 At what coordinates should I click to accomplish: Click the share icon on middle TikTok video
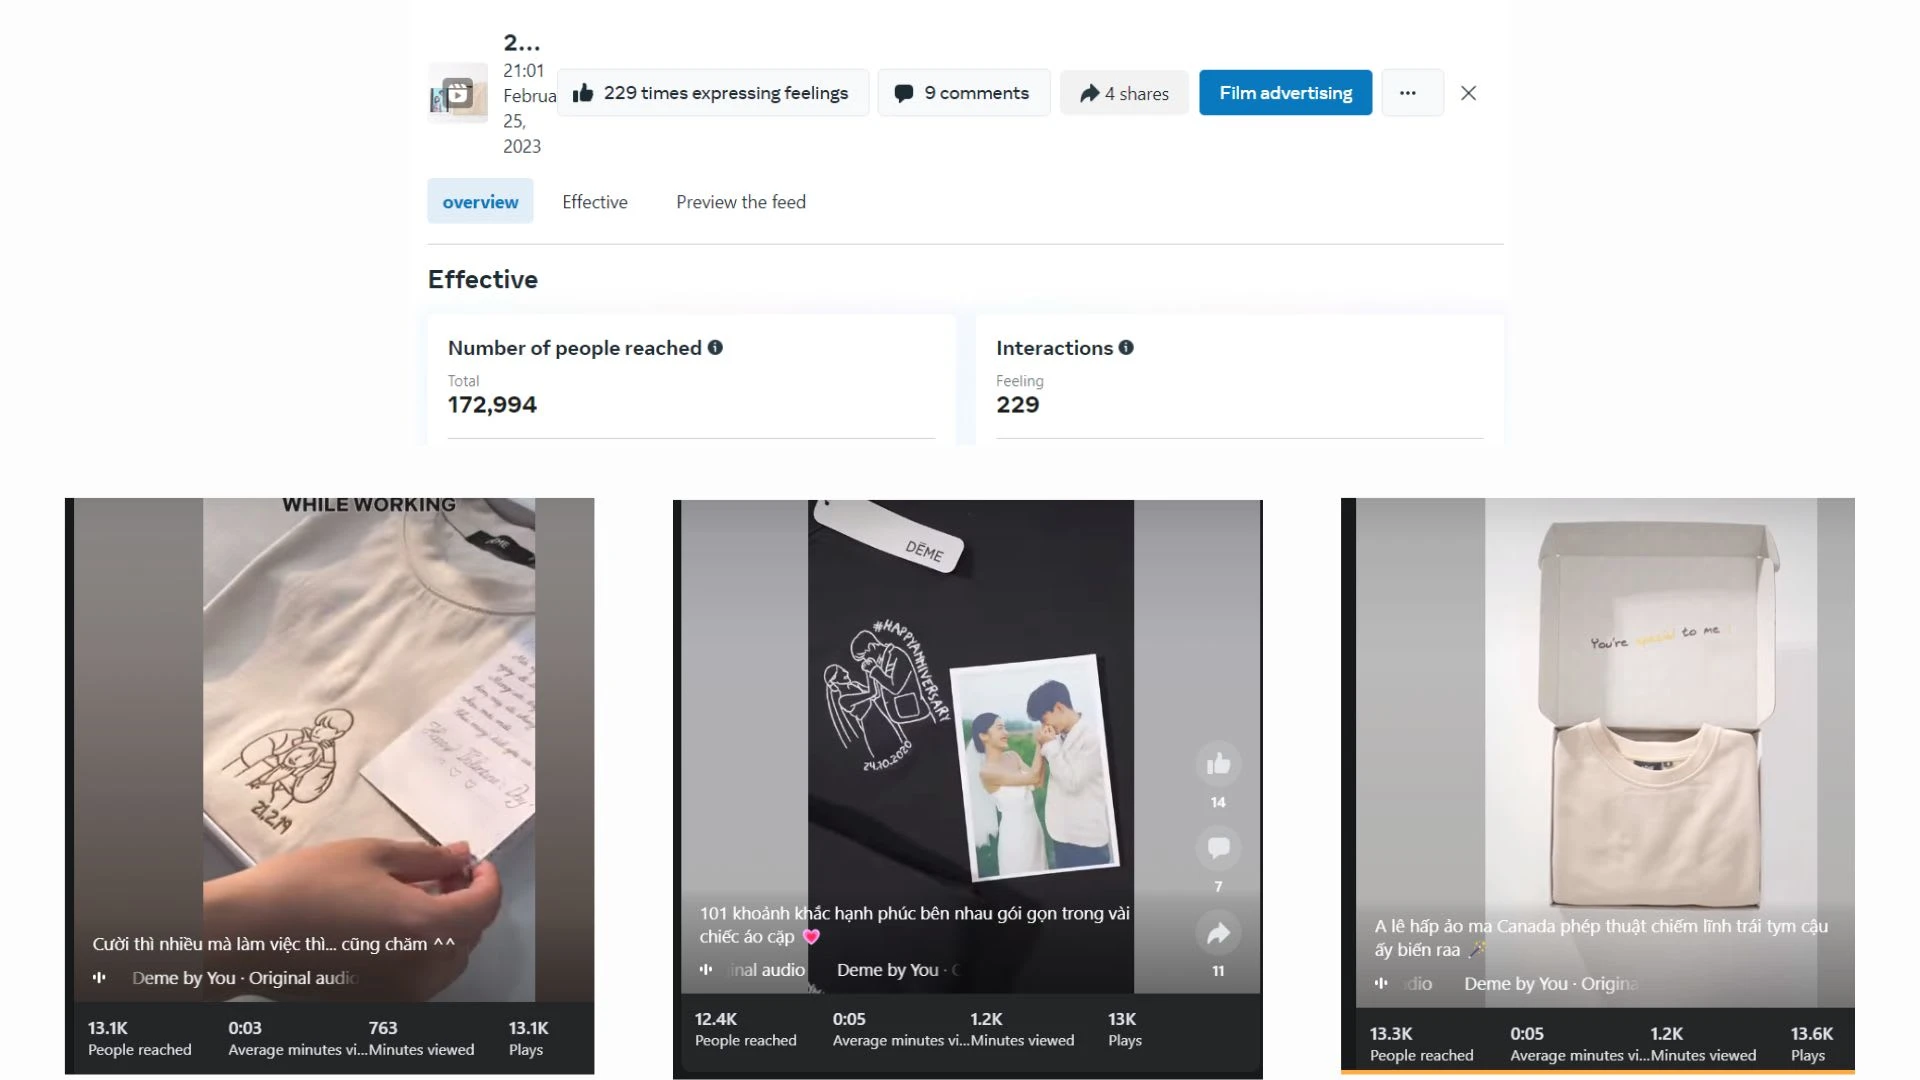1216,934
